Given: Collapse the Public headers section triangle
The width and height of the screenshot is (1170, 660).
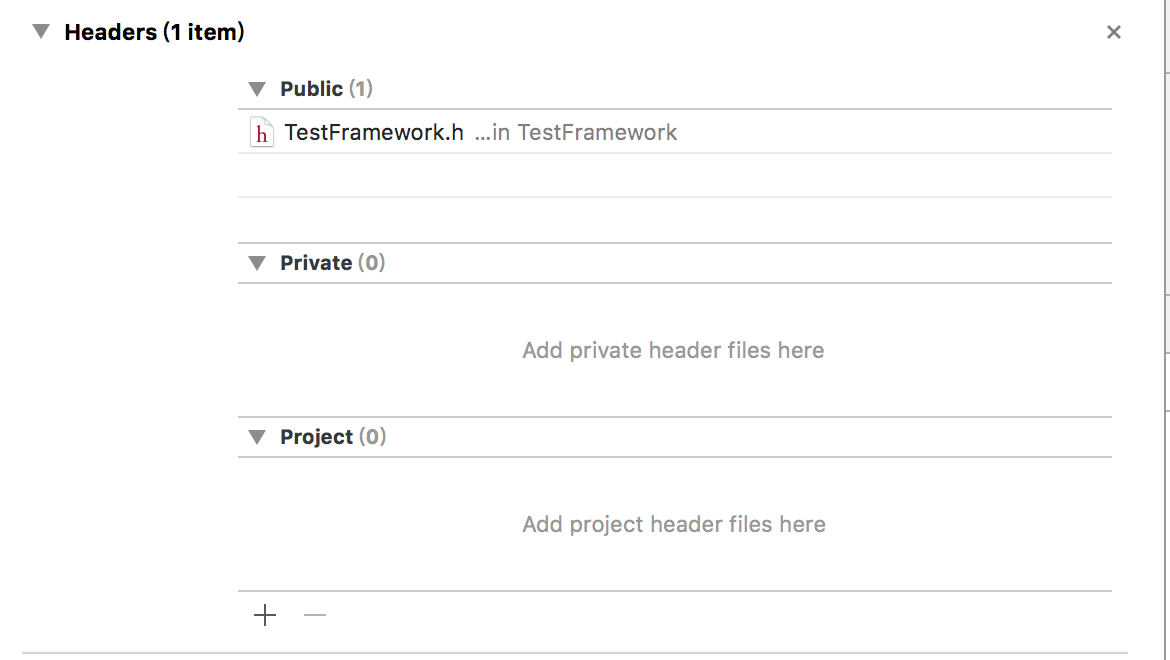Looking at the screenshot, I should (x=257, y=89).
